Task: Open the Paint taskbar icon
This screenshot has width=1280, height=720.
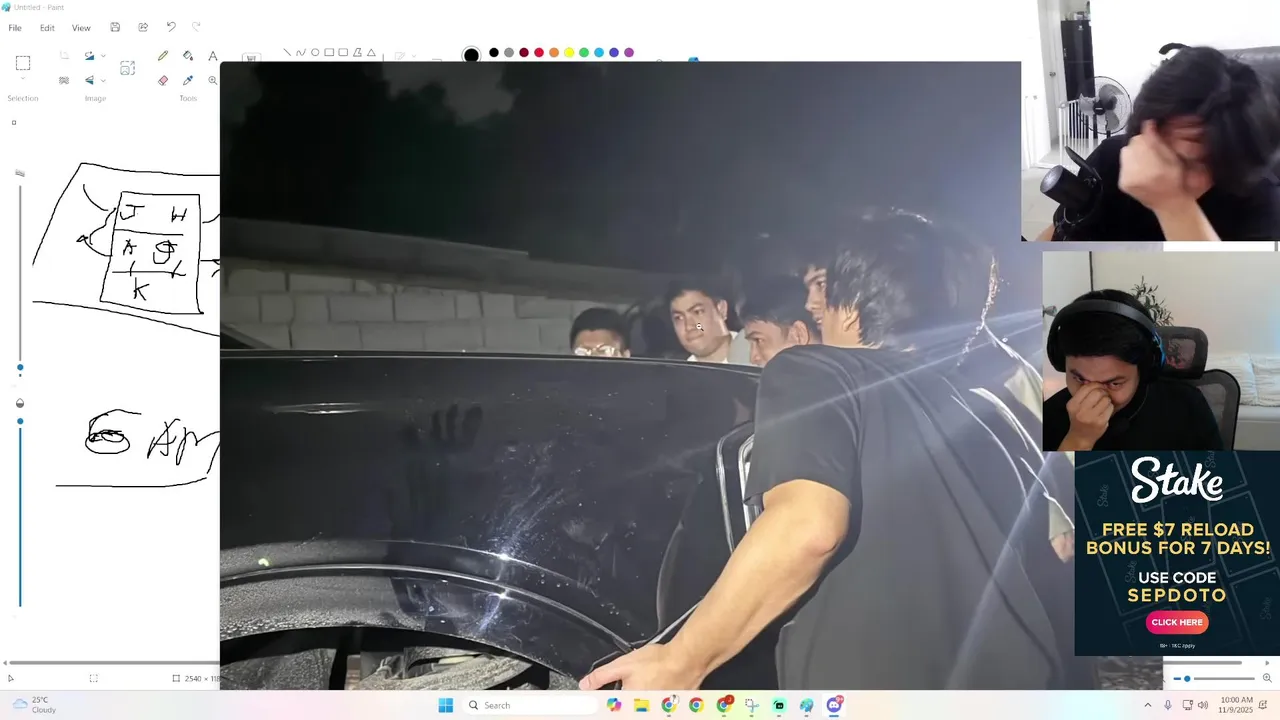Action: 806,705
